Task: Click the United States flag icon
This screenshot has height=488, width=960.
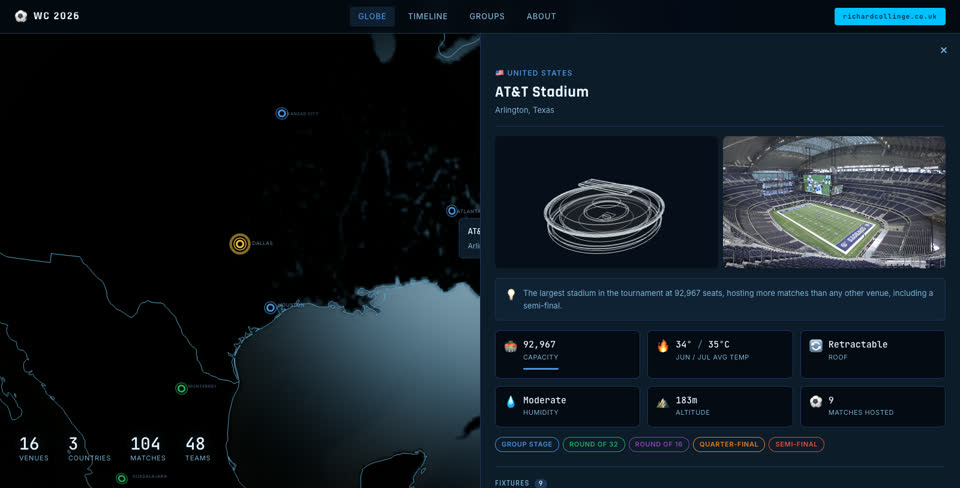Action: click(500, 73)
